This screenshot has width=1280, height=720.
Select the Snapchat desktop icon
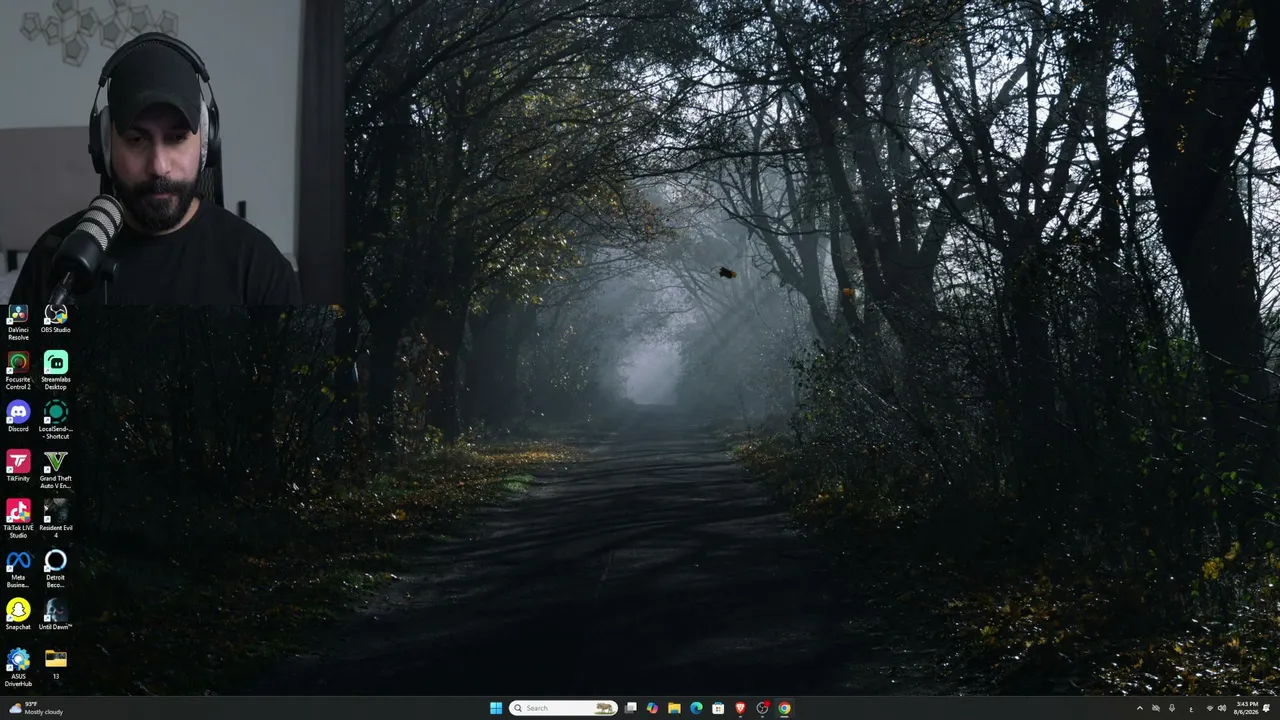pyautogui.click(x=18, y=615)
